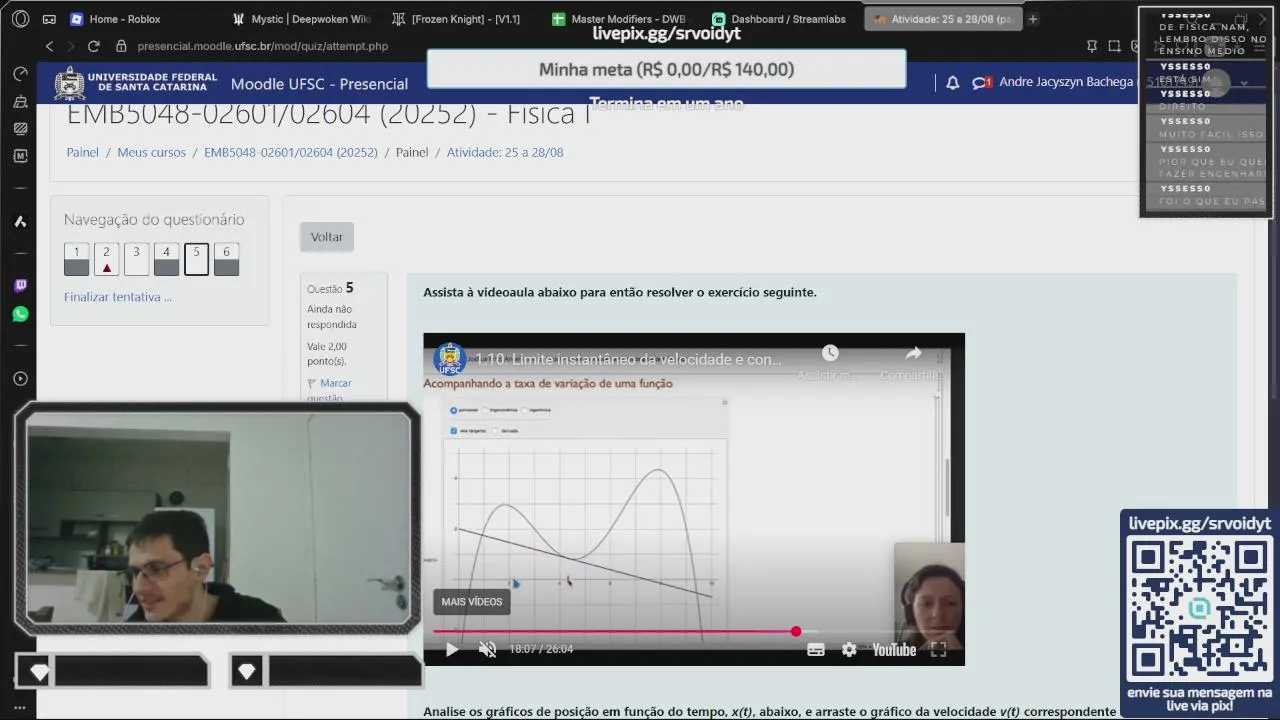
Task: Switch to the Master Modifiers tab
Action: 619,19
